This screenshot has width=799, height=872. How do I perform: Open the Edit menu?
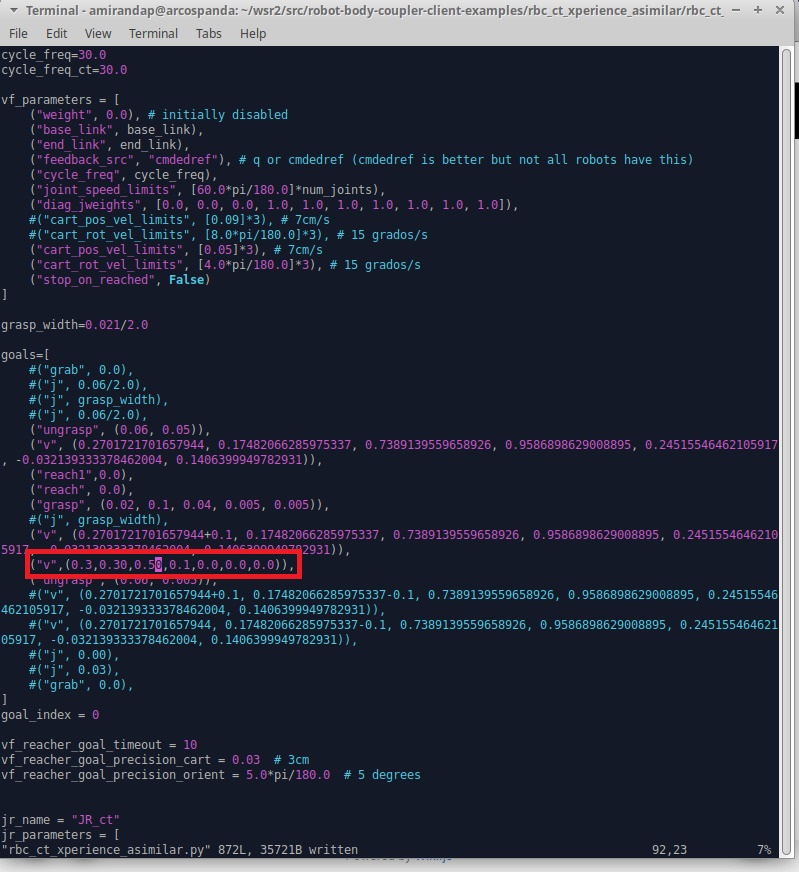(55, 33)
